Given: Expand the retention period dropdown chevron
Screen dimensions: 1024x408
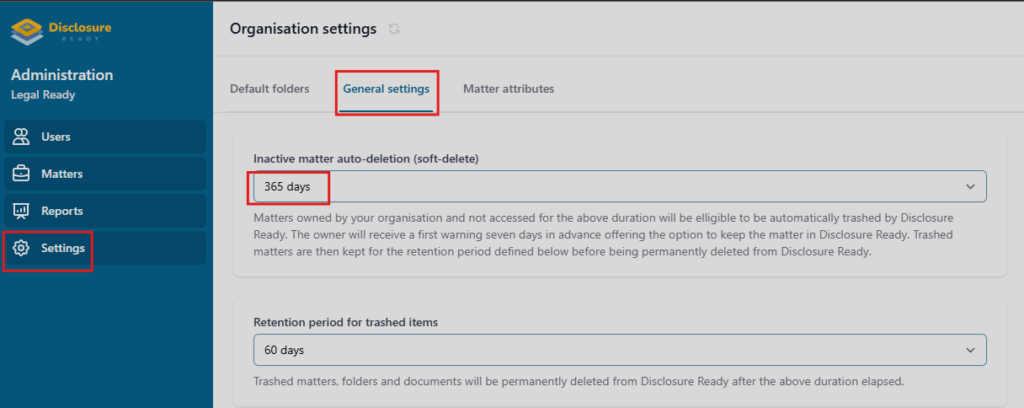Looking at the screenshot, I should [970, 351].
